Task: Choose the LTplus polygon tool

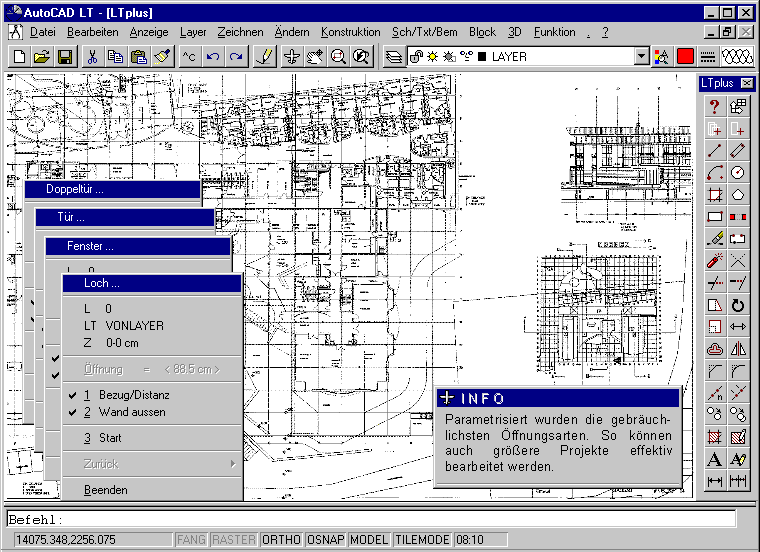Action: 738,195
